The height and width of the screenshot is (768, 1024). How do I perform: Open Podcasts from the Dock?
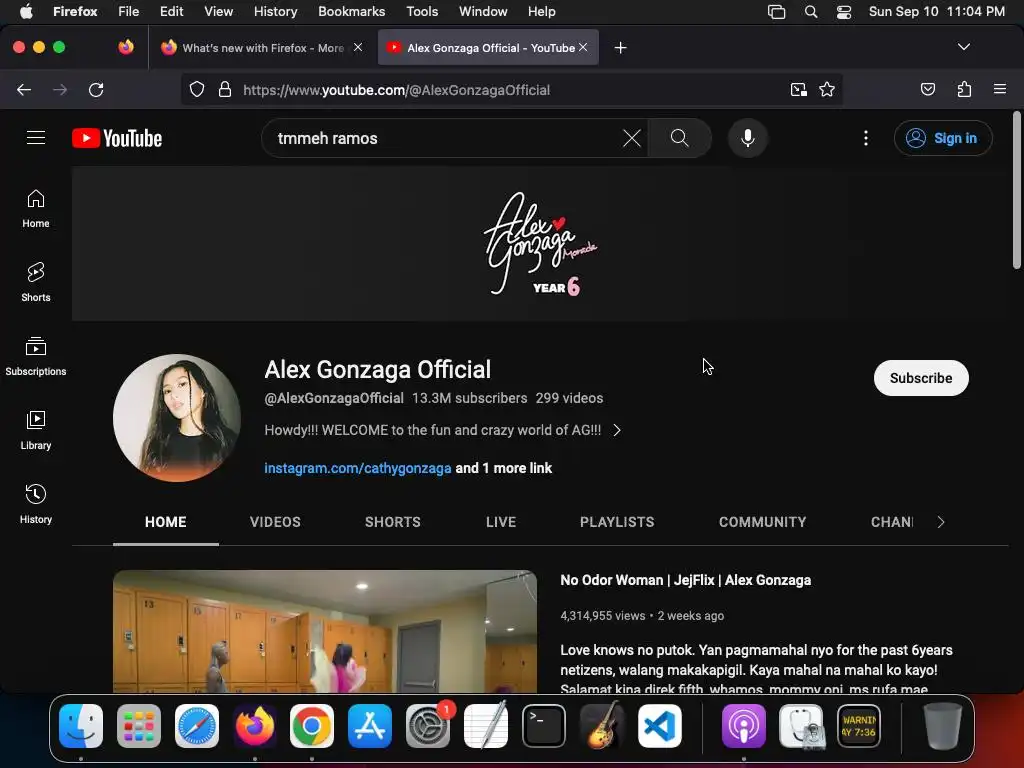pyautogui.click(x=743, y=726)
